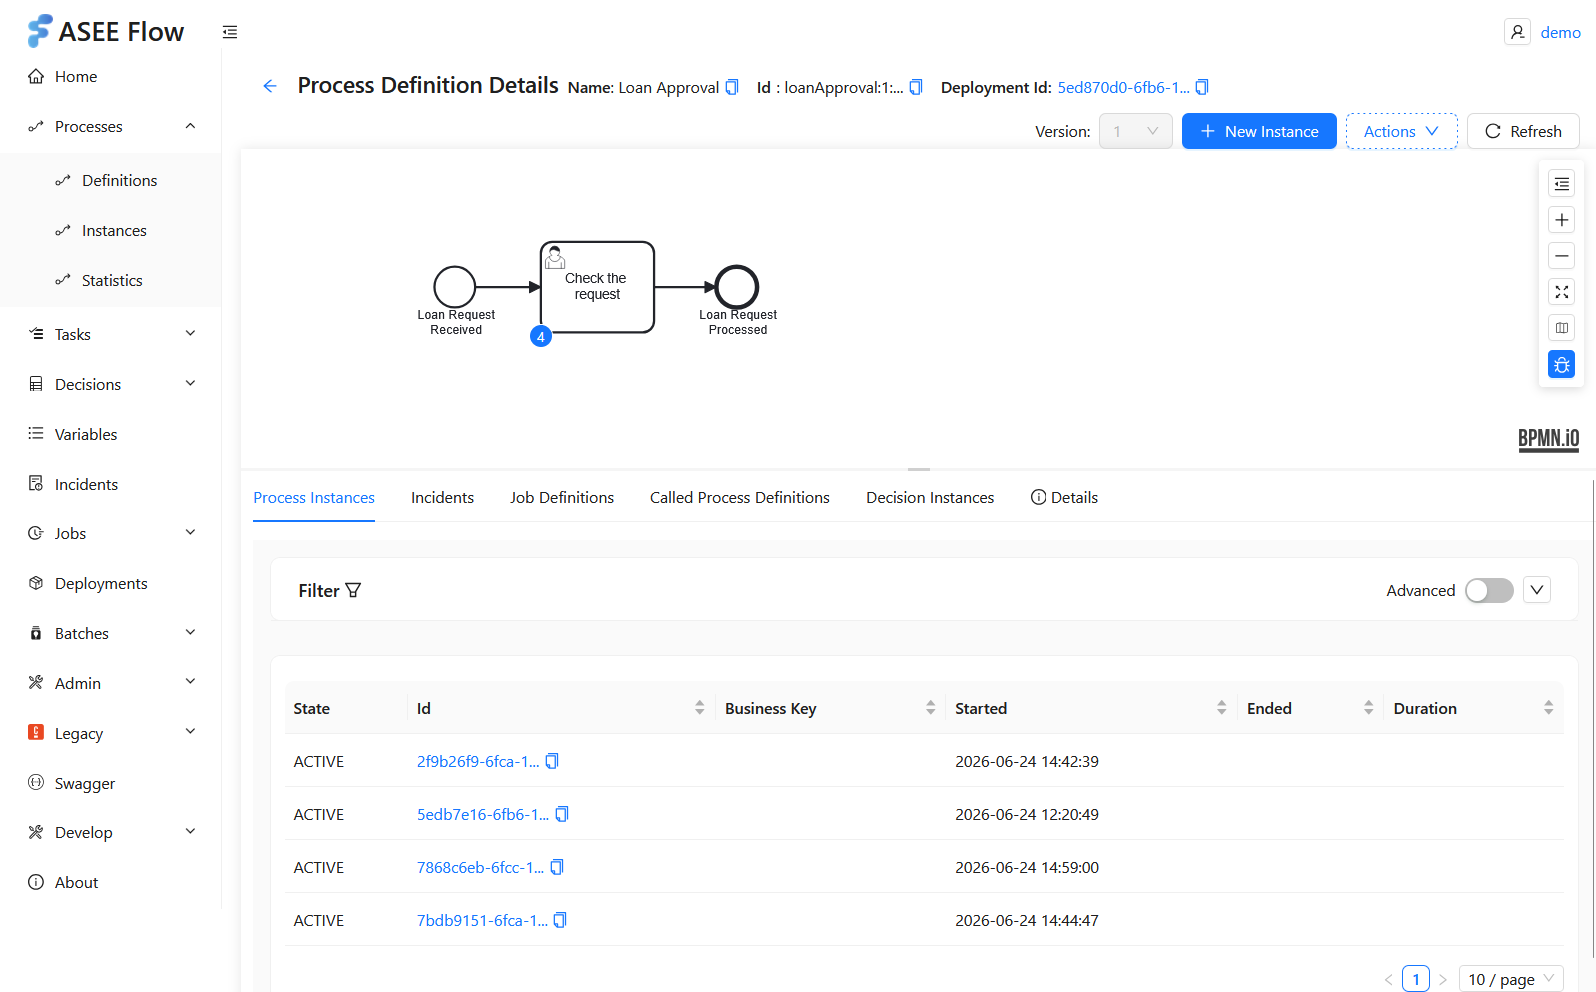
Task: Toggle the diagram minimap icon
Action: [x=1561, y=328]
